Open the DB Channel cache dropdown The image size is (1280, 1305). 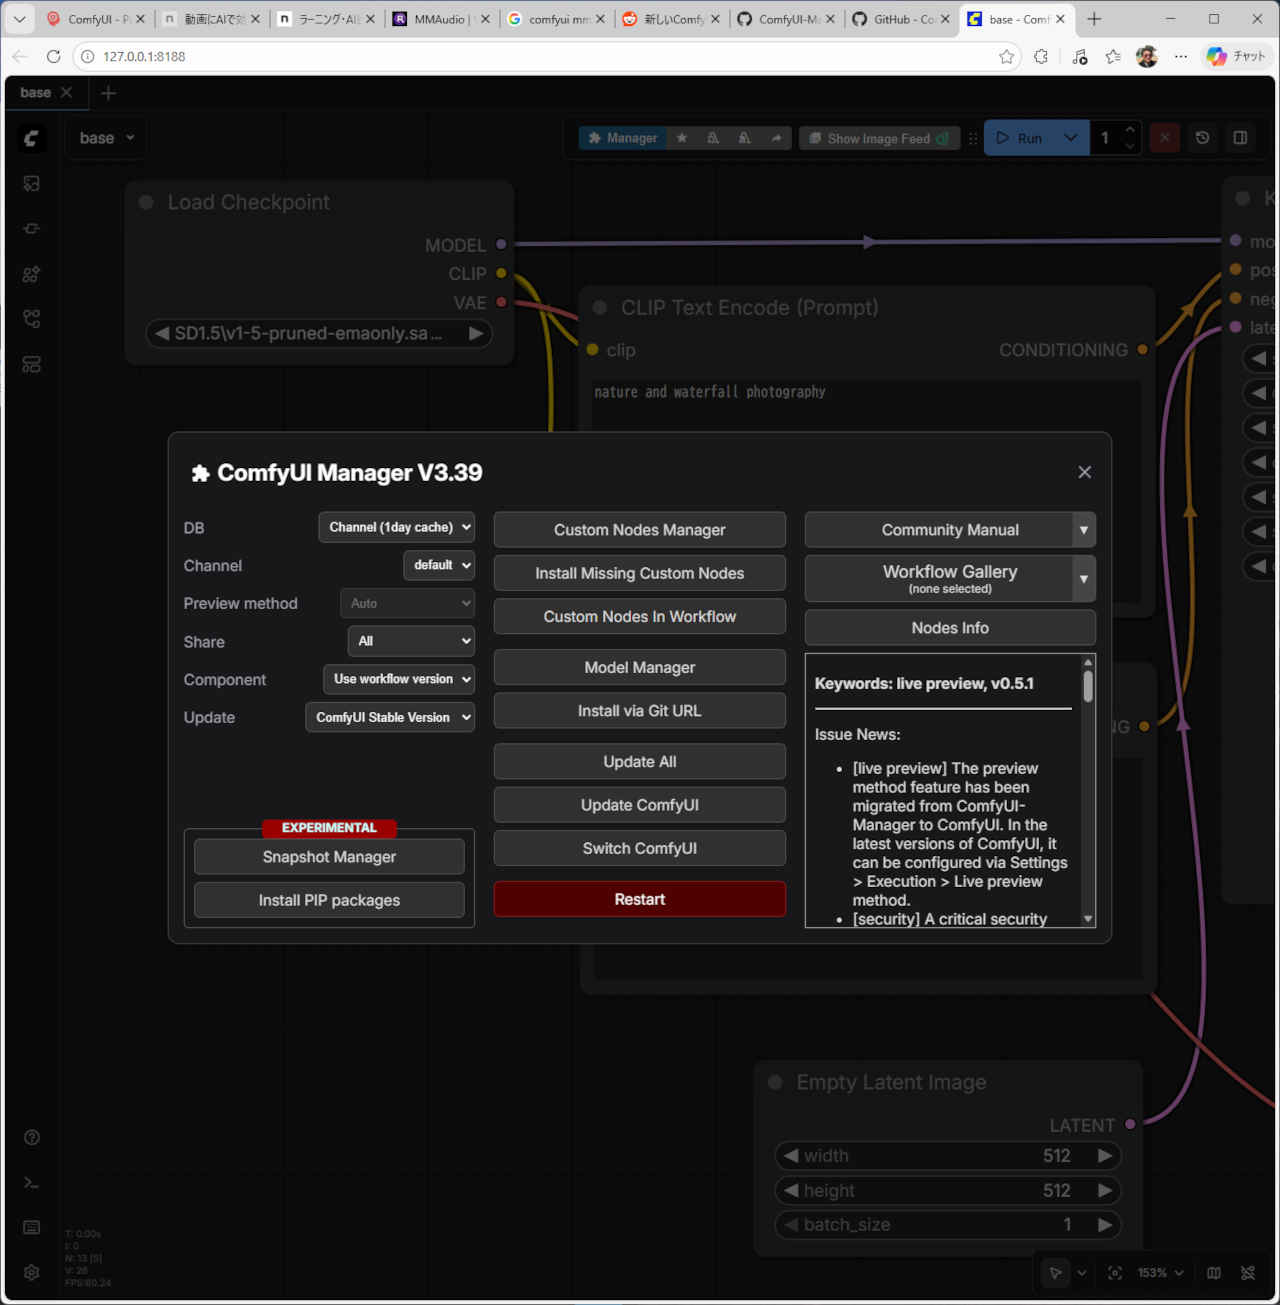coord(397,527)
